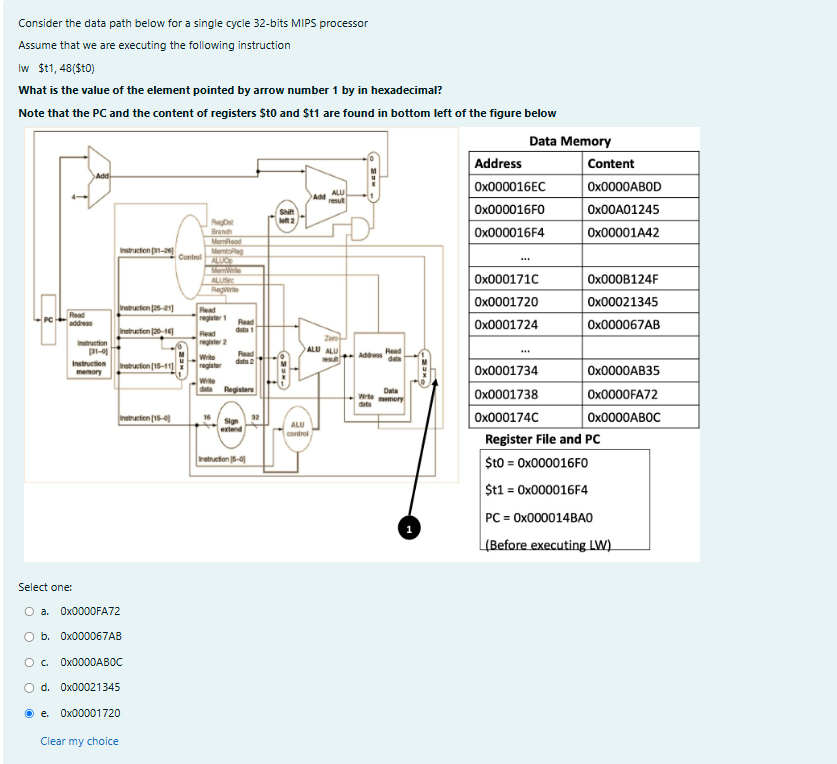Select the Control unit oval in the diagram

tap(191, 256)
